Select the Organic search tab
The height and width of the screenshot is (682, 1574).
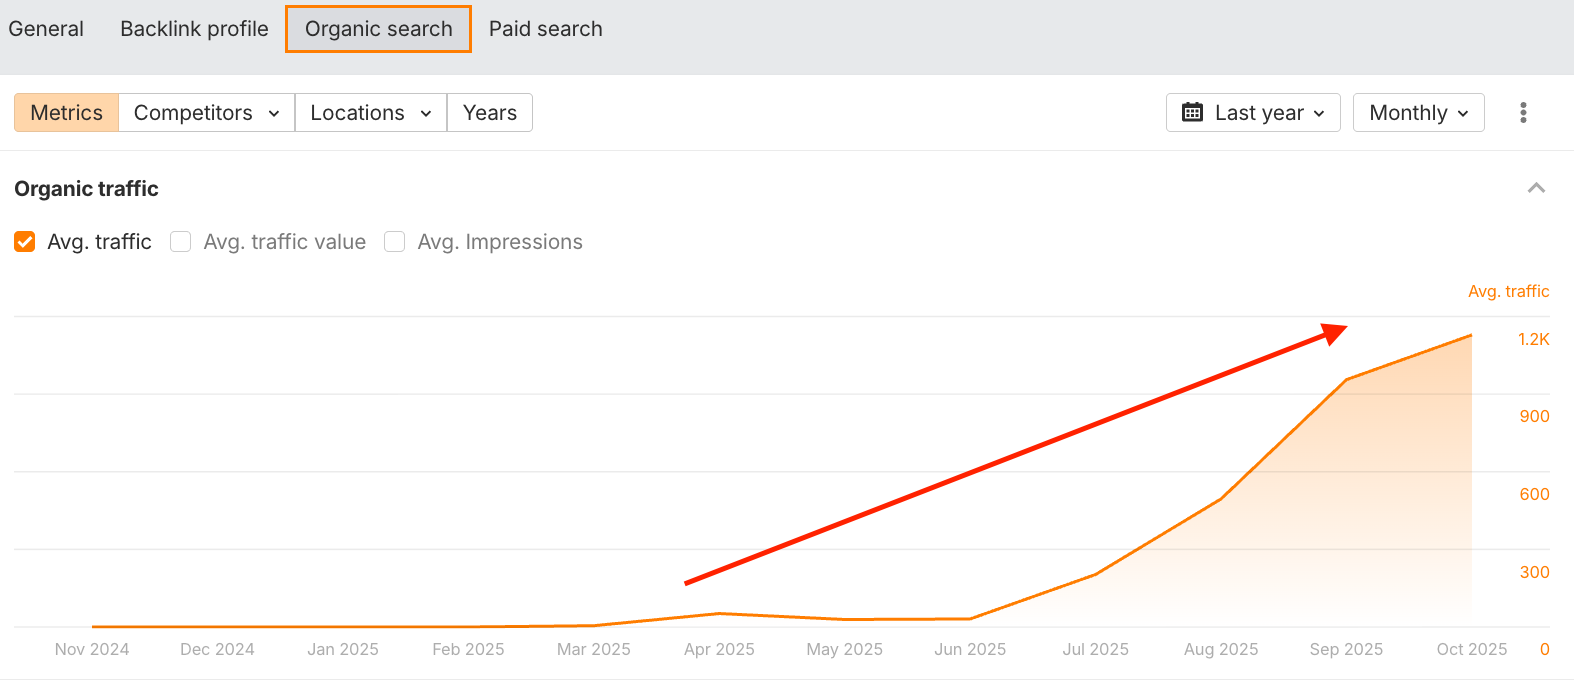click(378, 29)
